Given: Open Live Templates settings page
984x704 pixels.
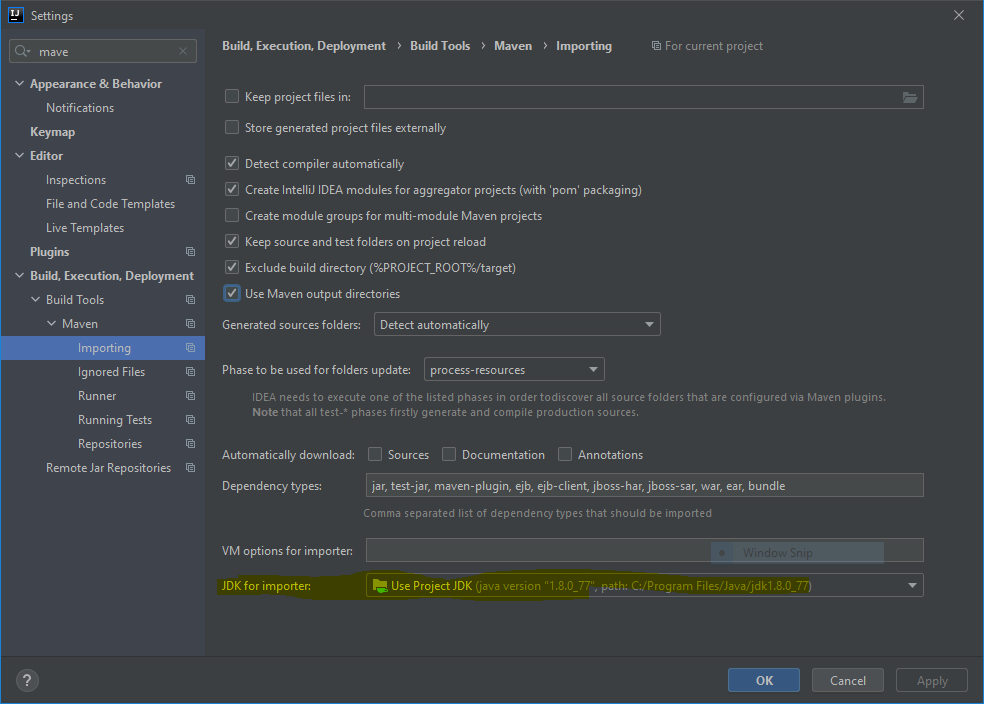Looking at the screenshot, I should pyautogui.click(x=85, y=228).
